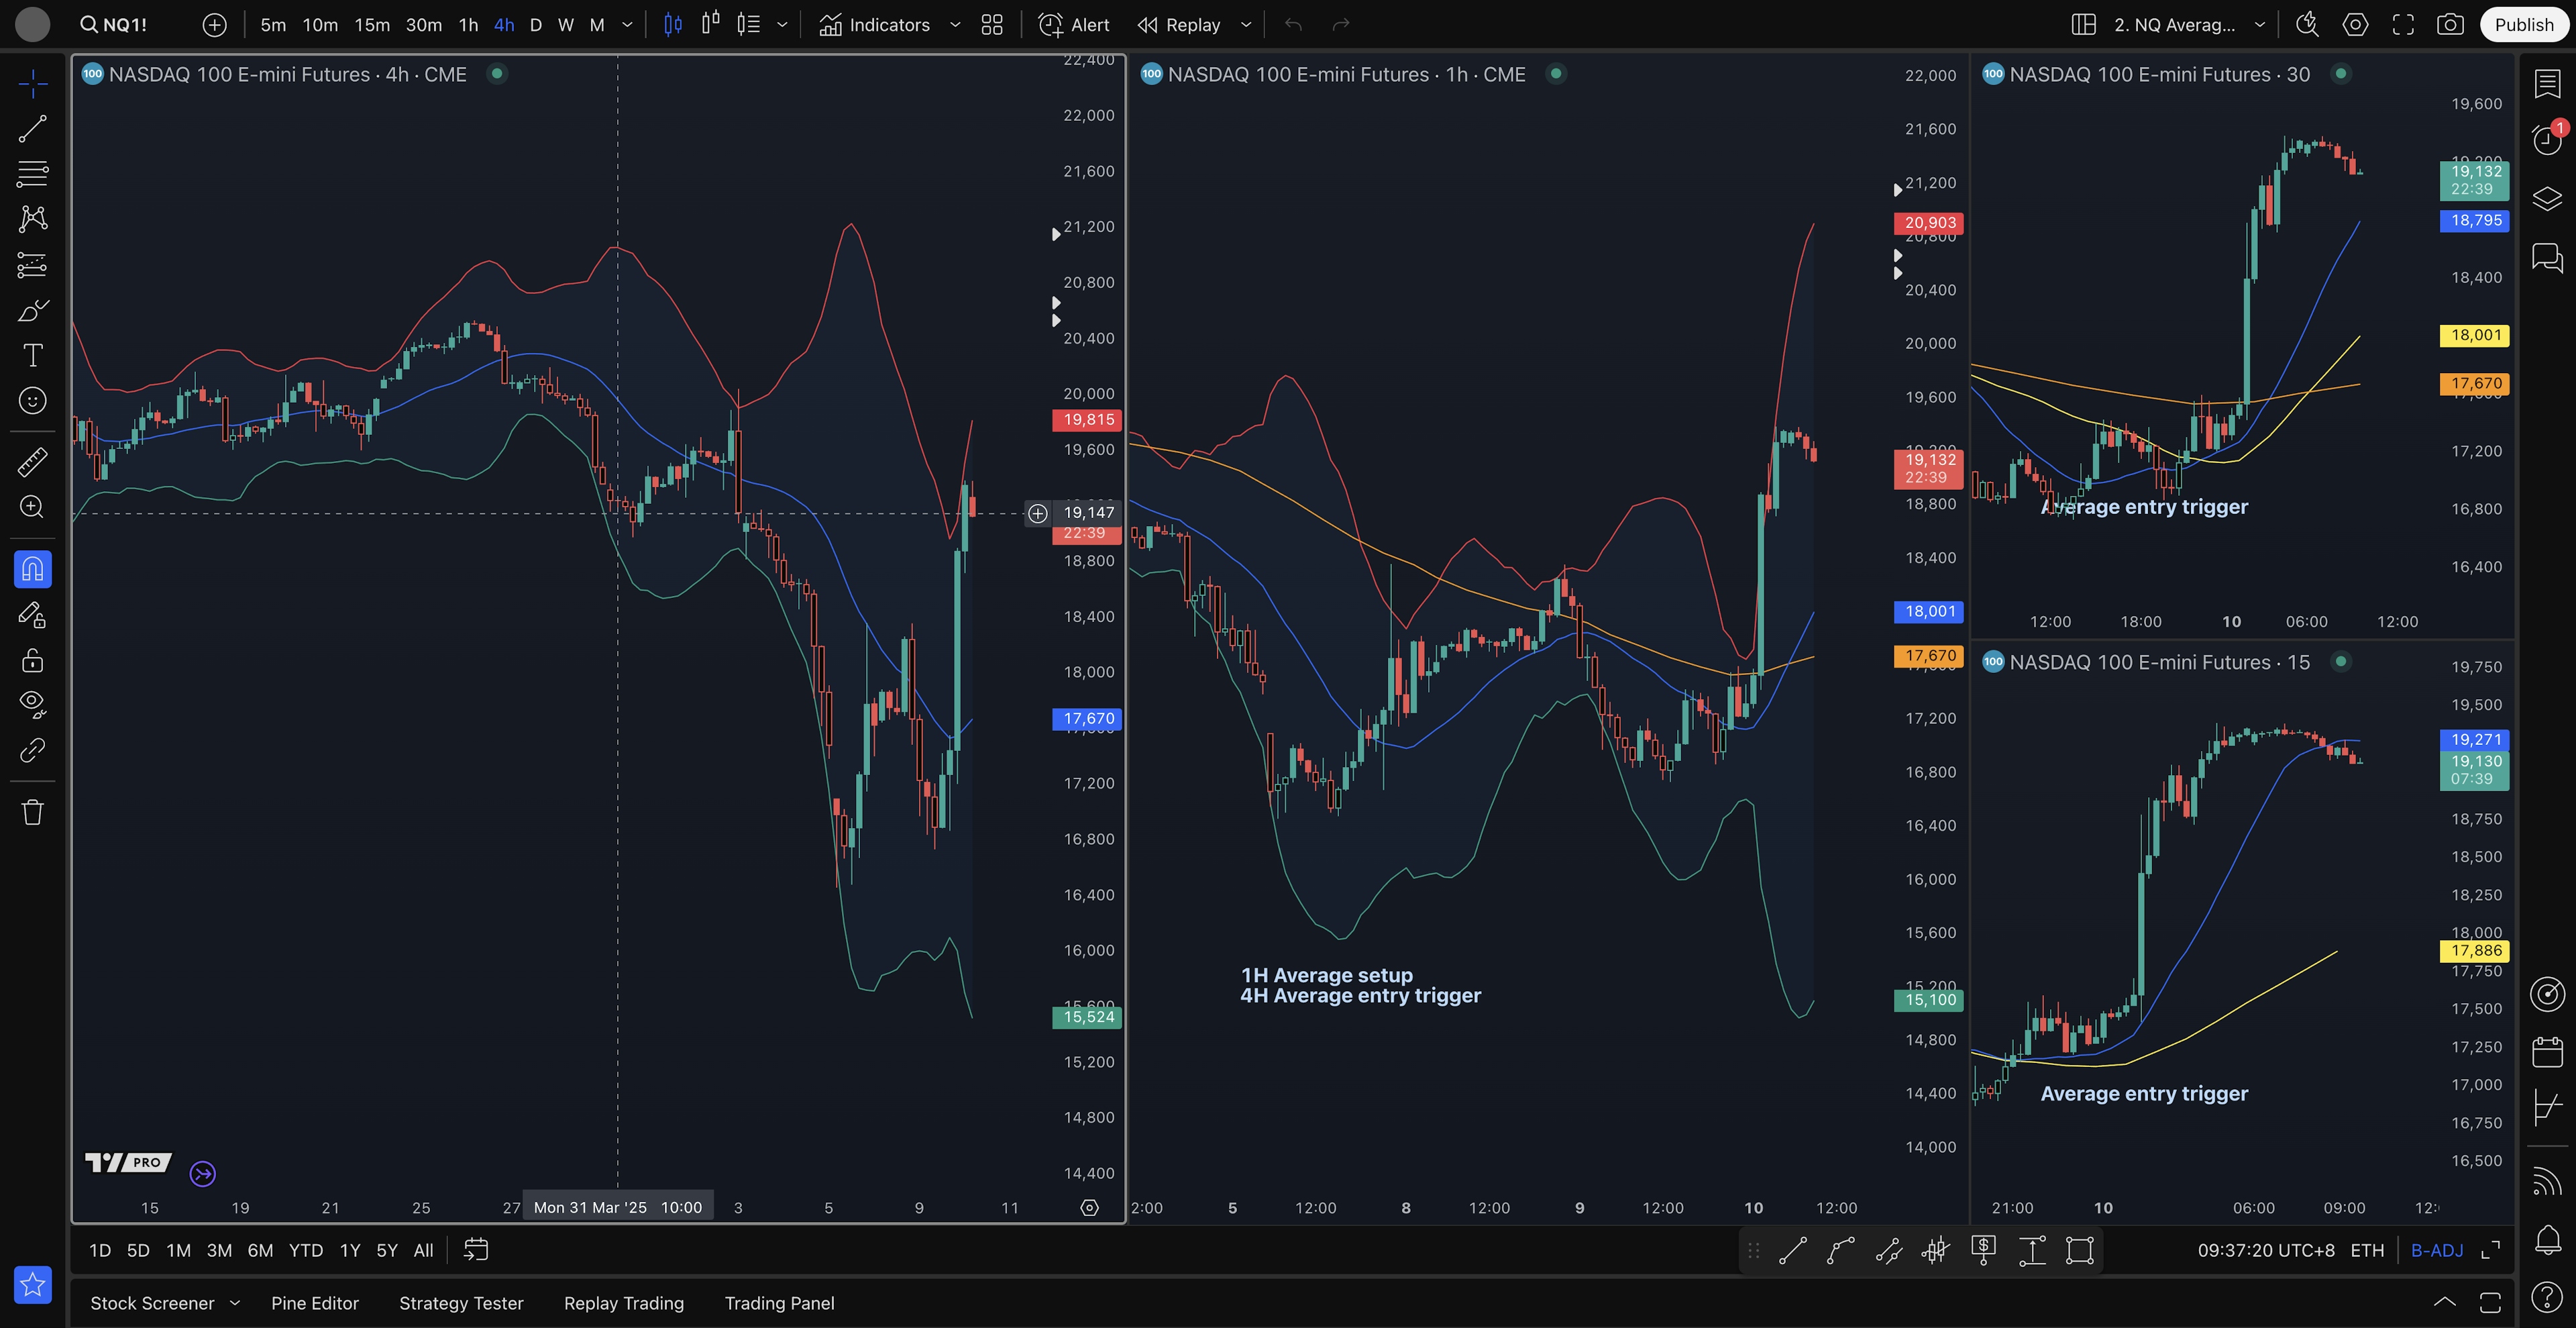Viewport: 2576px width, 1328px height.
Task: Pick the ruler measure tool
Action: tap(32, 461)
